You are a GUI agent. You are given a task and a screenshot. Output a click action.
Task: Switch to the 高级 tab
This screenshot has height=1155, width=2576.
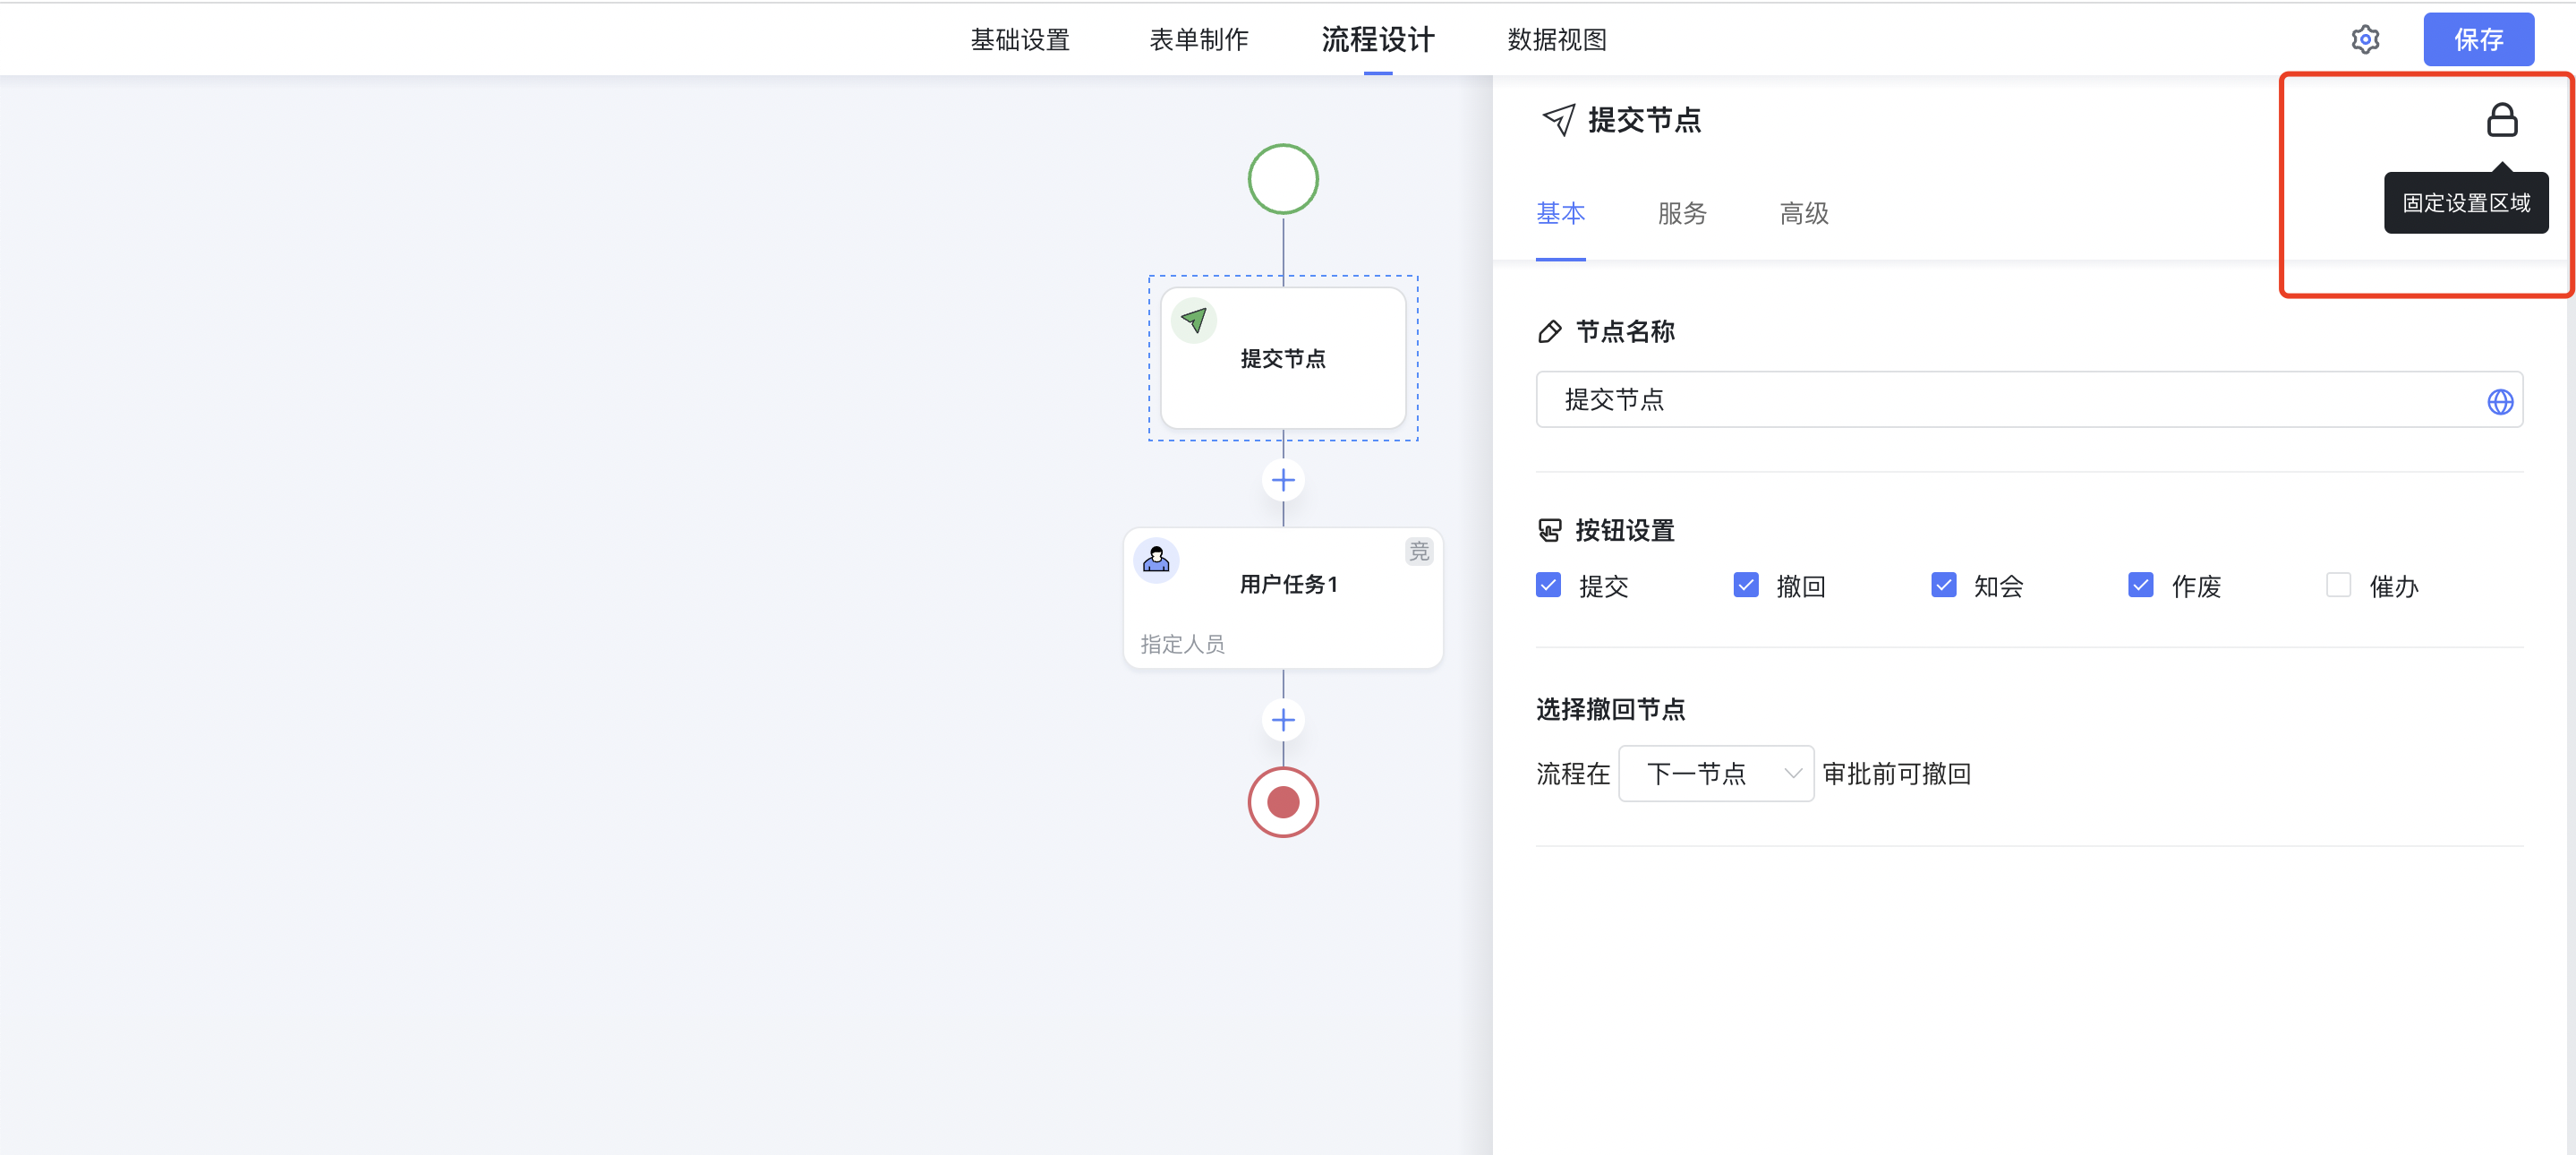[x=1804, y=213]
